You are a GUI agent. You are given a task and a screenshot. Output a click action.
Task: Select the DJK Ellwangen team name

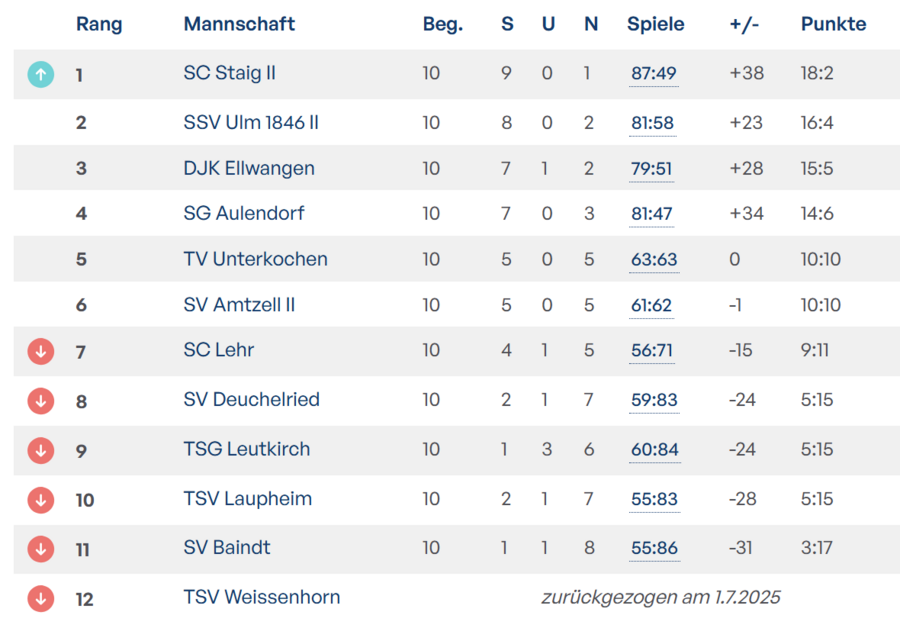pos(249,168)
